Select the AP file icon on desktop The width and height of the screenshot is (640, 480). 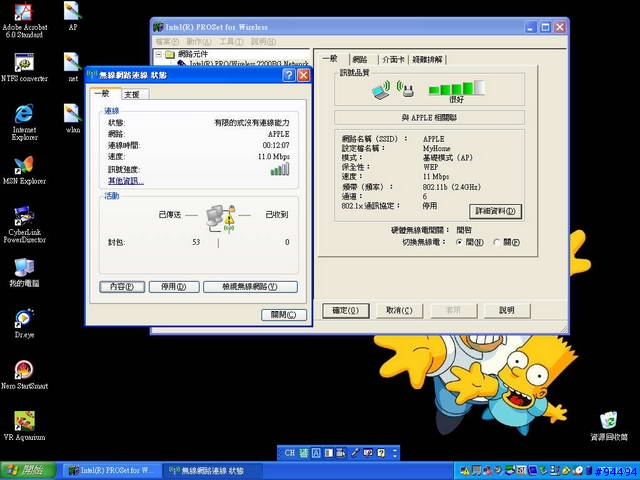pos(73,16)
